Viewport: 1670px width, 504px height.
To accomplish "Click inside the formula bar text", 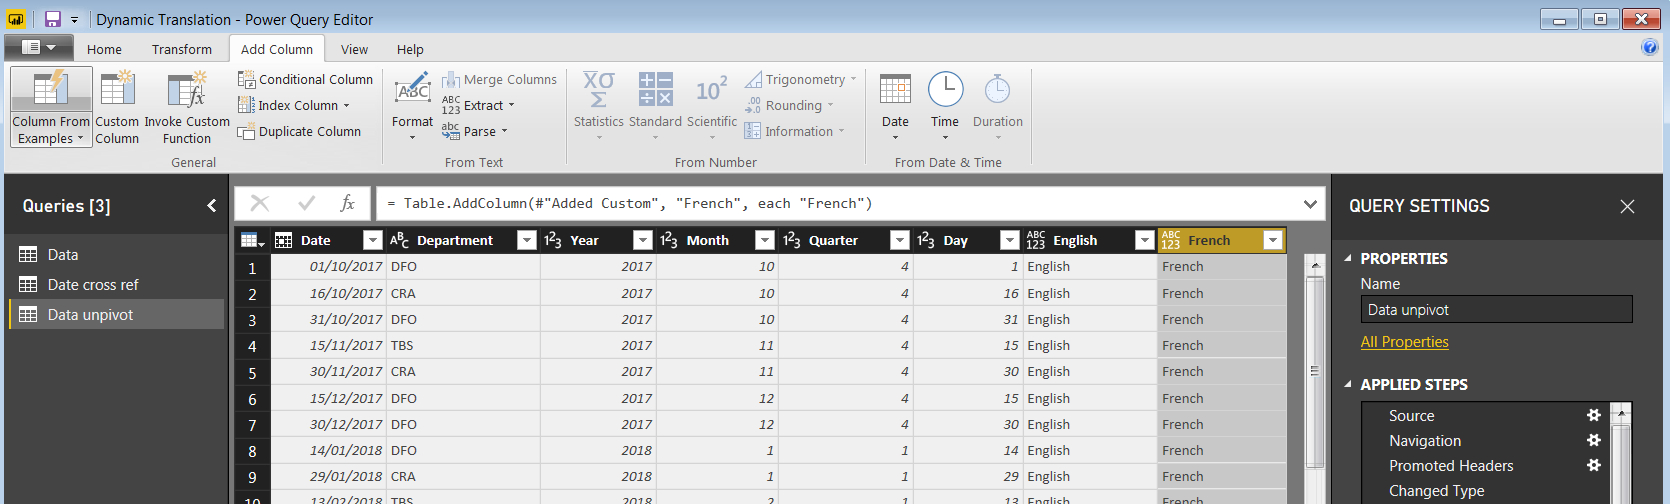I will (x=630, y=204).
